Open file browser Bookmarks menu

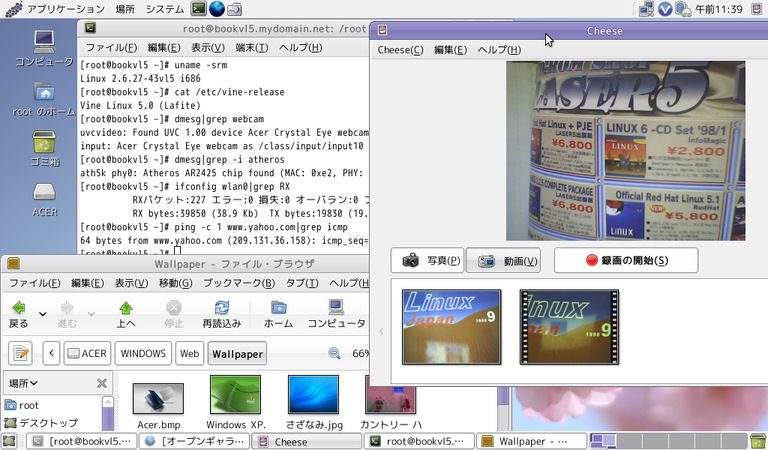pos(239,283)
